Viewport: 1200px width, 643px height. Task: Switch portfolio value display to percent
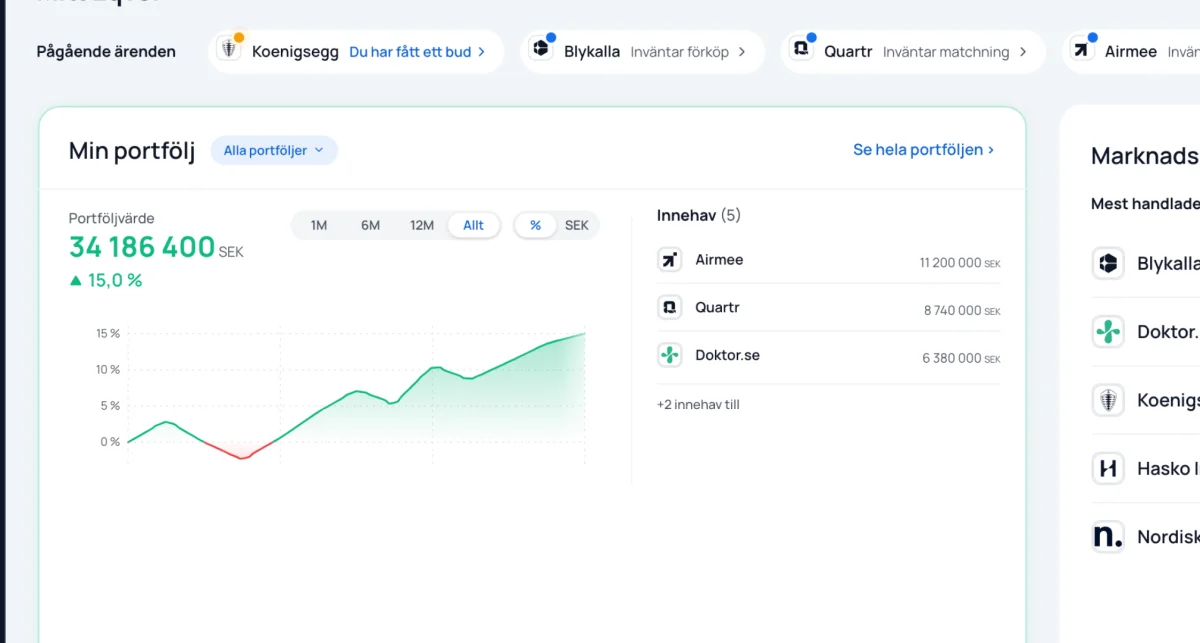[x=536, y=225]
